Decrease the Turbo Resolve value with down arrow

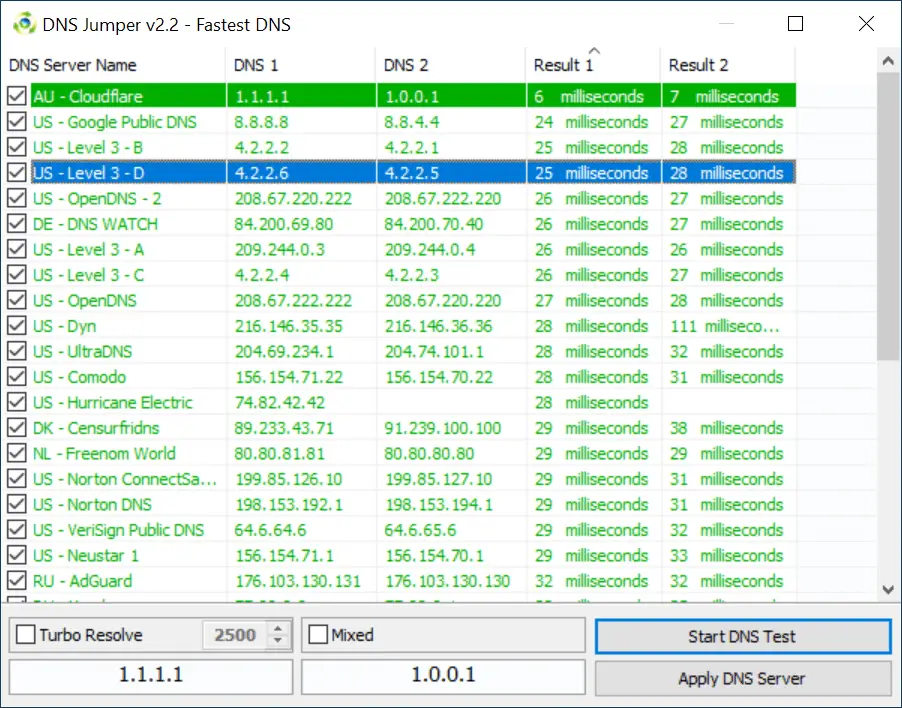click(x=278, y=641)
